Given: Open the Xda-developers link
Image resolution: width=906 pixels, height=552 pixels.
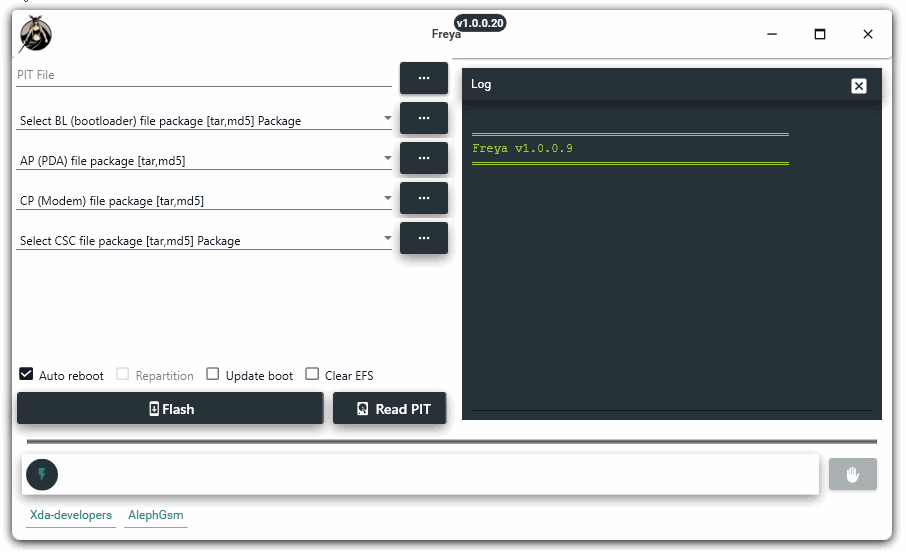Looking at the screenshot, I should click(x=70, y=515).
